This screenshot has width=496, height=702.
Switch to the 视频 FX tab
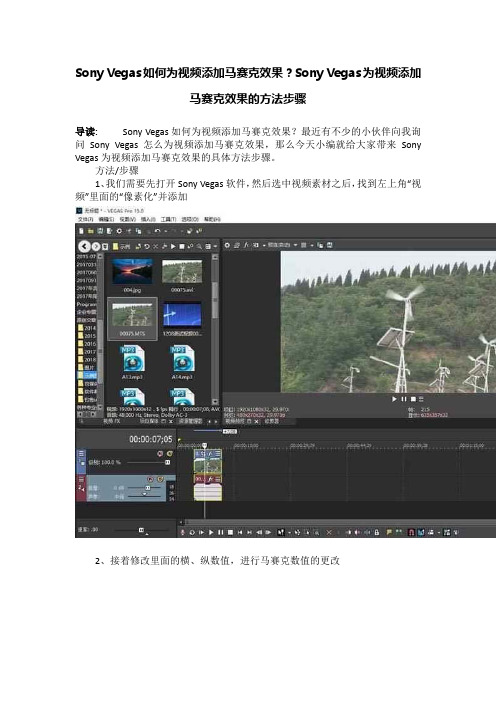(111, 421)
